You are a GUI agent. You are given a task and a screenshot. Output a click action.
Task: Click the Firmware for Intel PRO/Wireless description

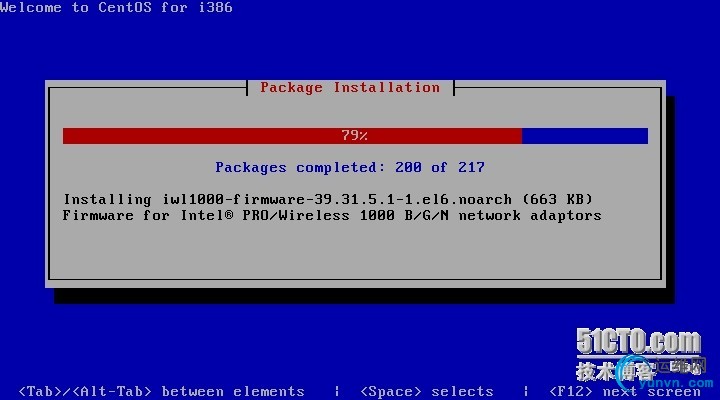332,215
